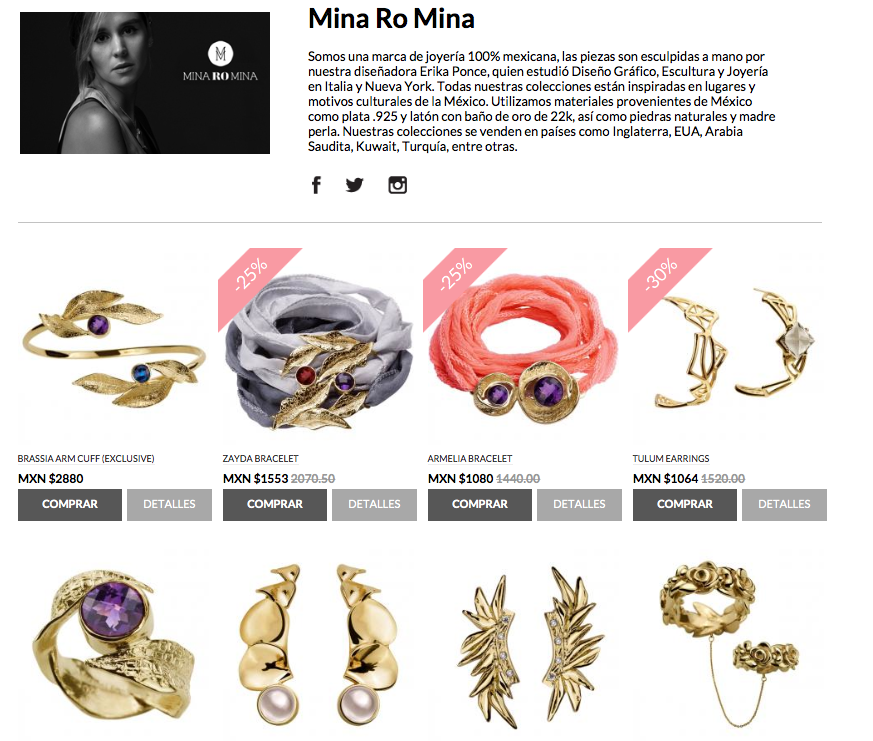Viewport: 873px width, 741px height.
Task: Click Comprar under Armelia Bracelet
Action: coord(480,504)
